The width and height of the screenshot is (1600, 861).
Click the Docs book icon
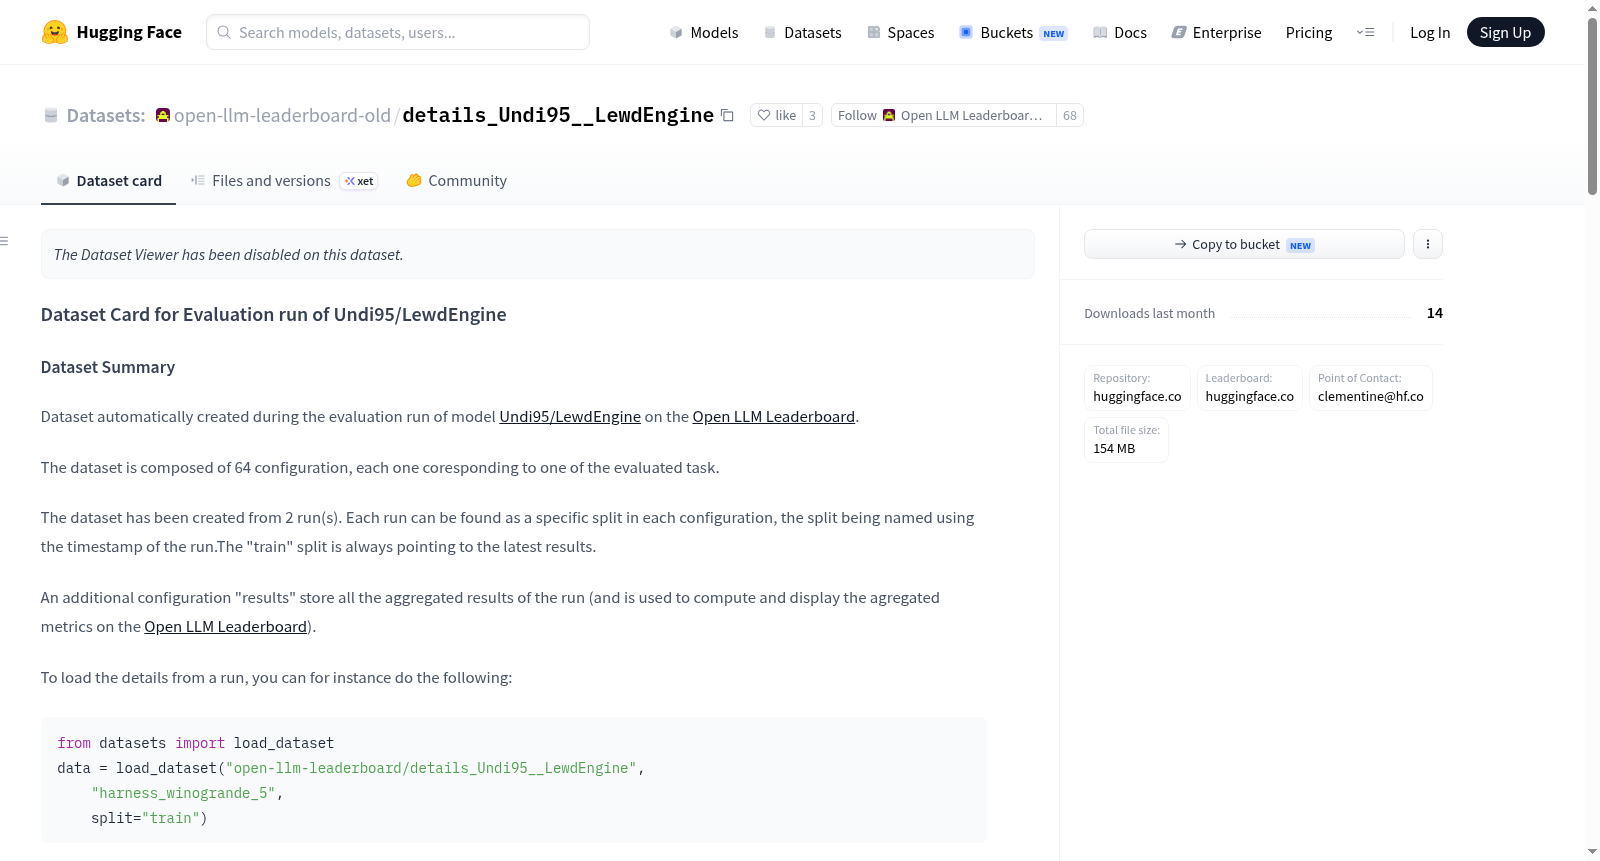(1100, 32)
